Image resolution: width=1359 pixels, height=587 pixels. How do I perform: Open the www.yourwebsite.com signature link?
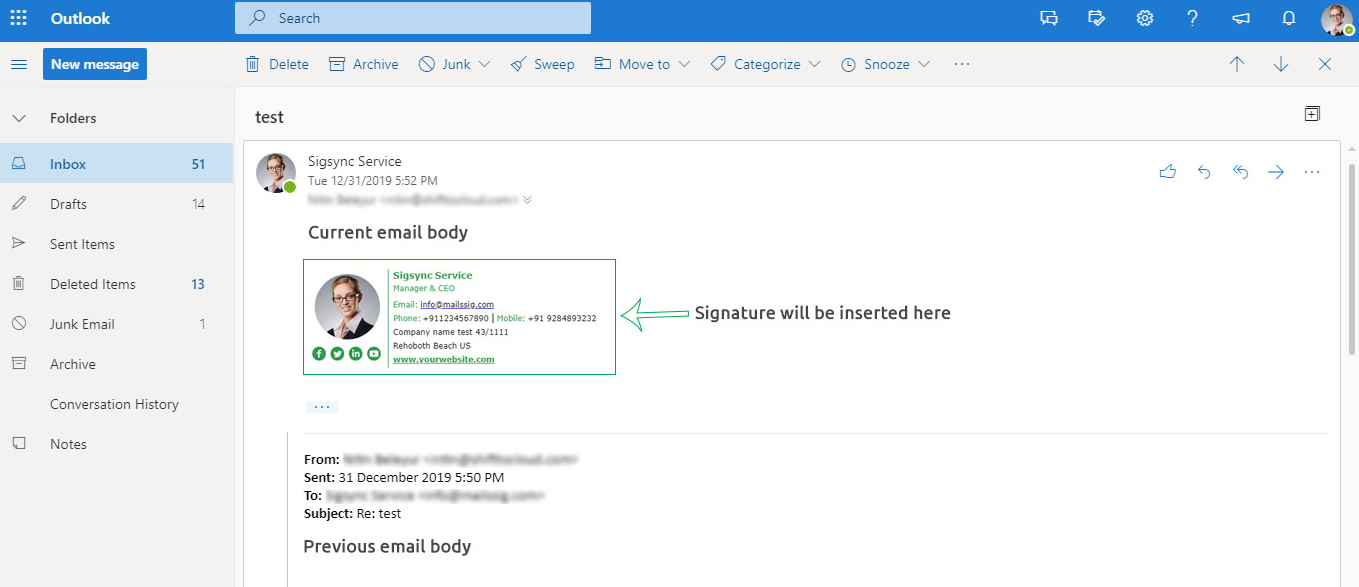pos(443,359)
